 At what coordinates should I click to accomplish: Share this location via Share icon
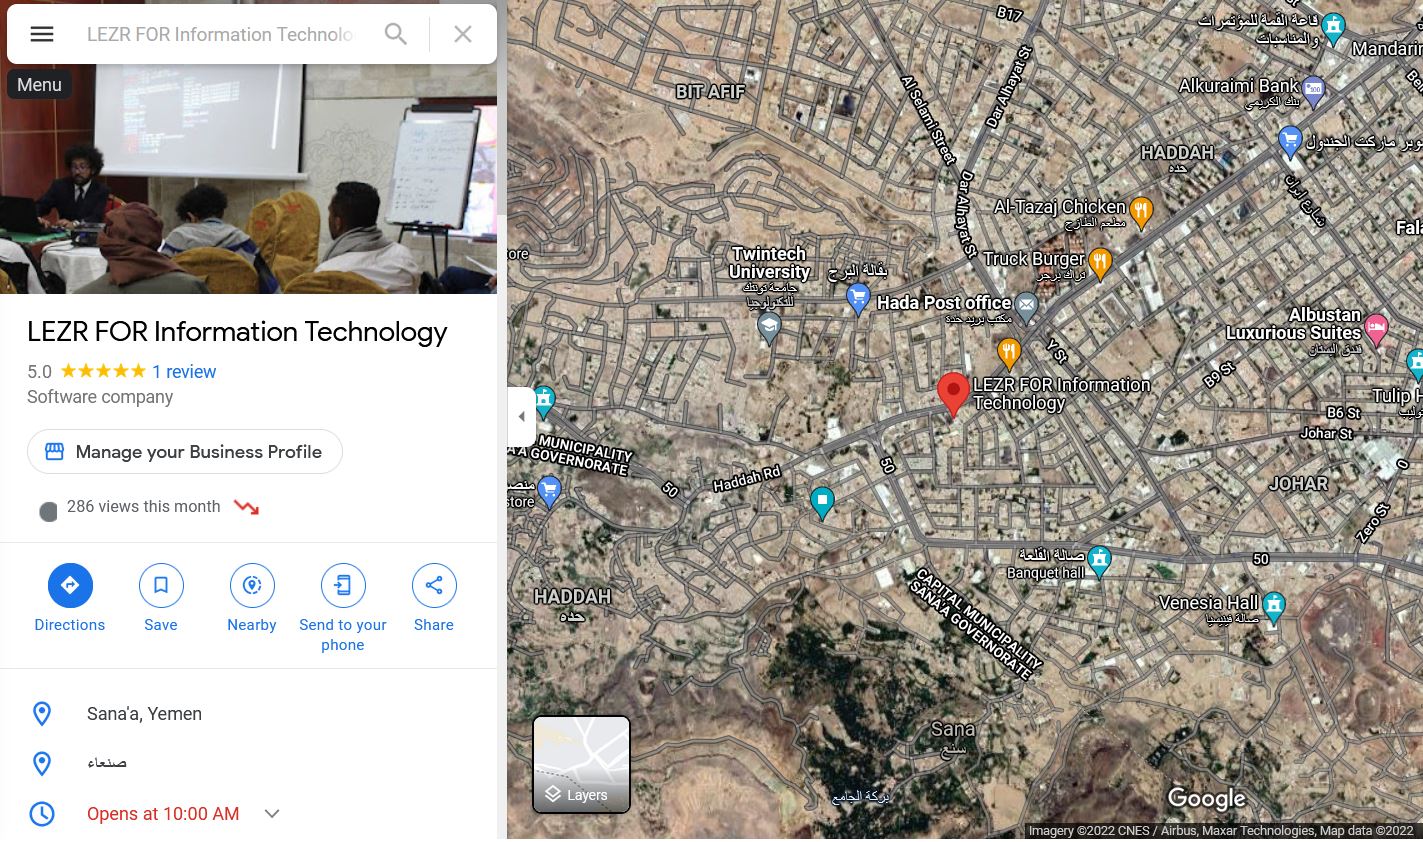pos(434,586)
